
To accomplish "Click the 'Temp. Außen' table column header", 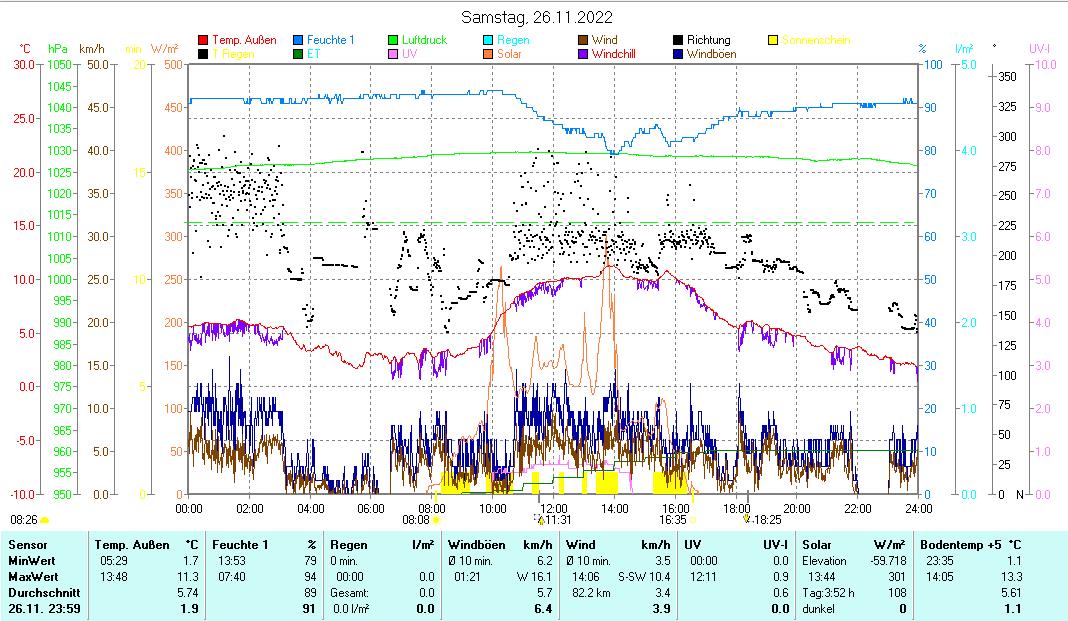I will click(131, 545).
